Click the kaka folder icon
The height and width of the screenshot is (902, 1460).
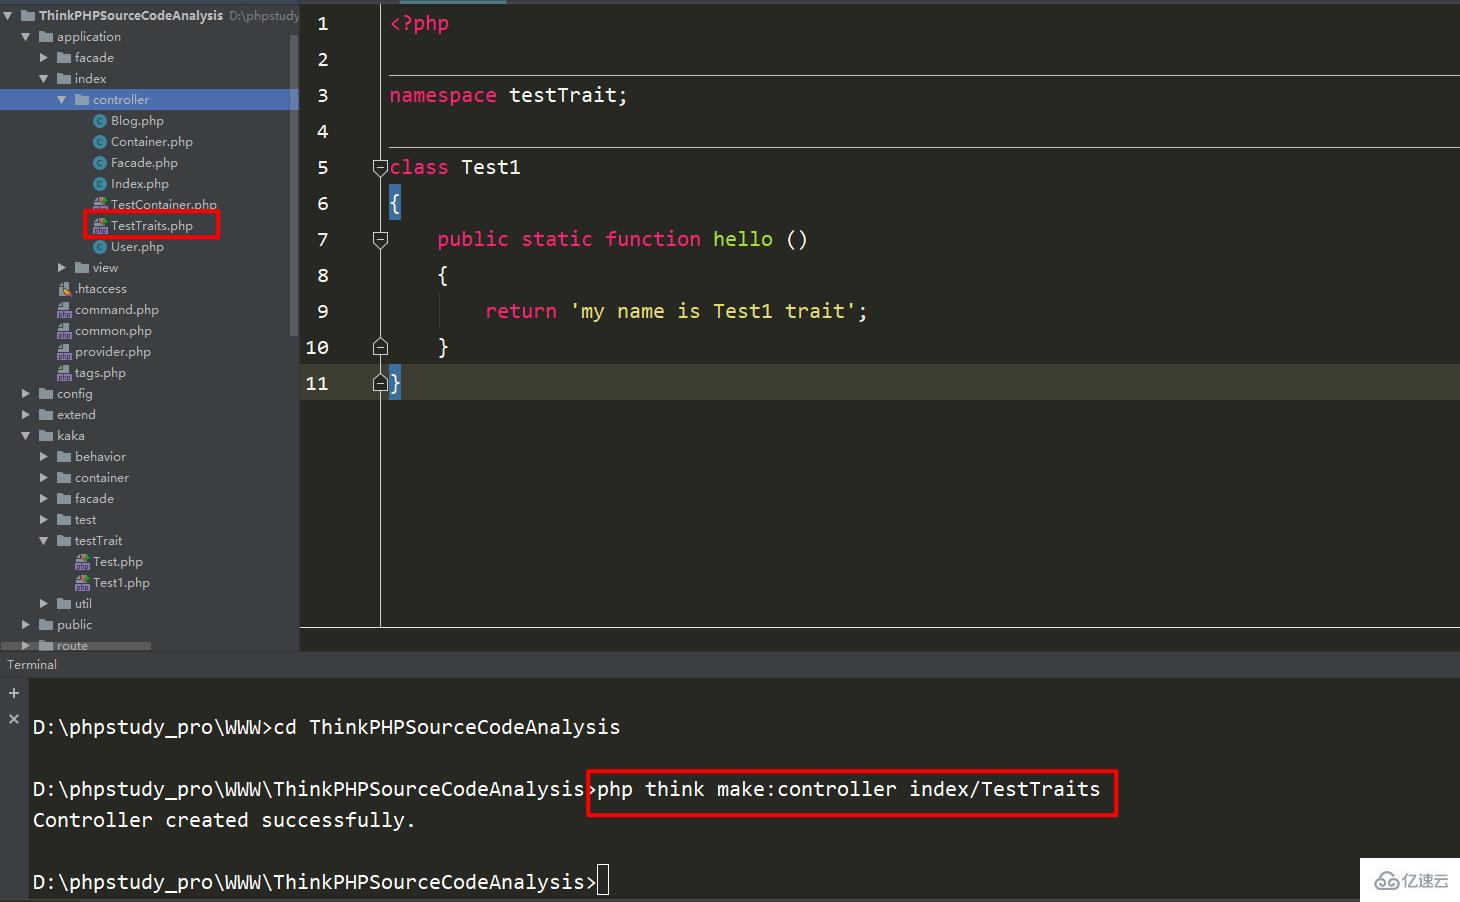click(x=46, y=436)
